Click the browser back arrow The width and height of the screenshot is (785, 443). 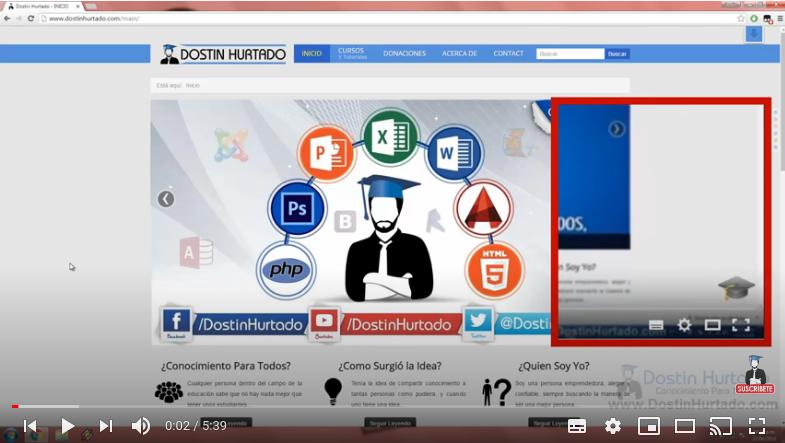click(7, 19)
